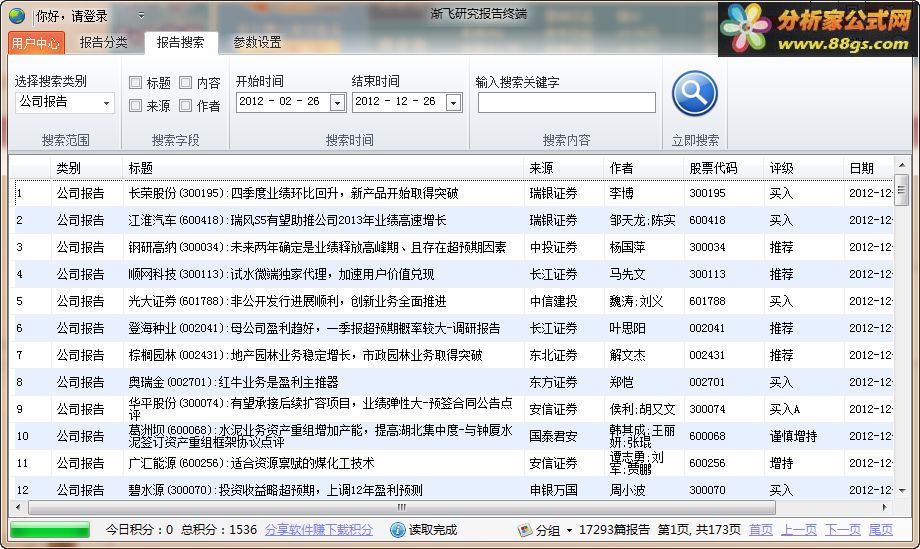
Task: Click the 你好，请登录 login text
Action: (72, 16)
